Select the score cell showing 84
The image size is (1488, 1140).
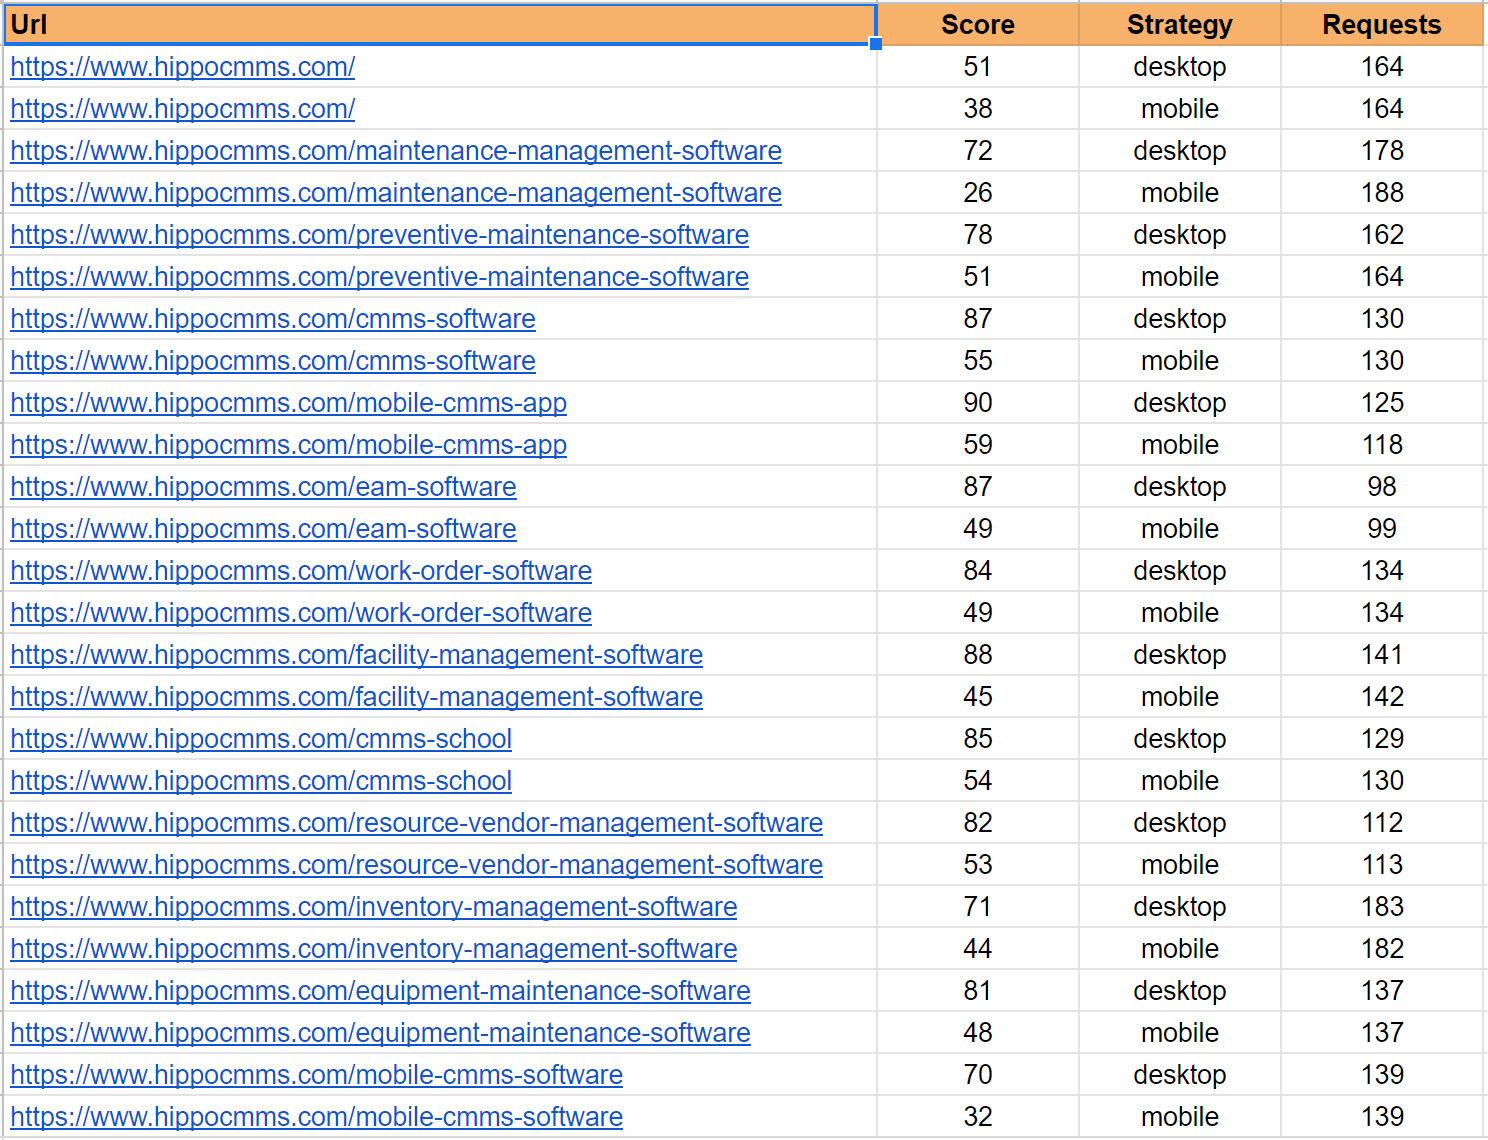pyautogui.click(x=978, y=571)
